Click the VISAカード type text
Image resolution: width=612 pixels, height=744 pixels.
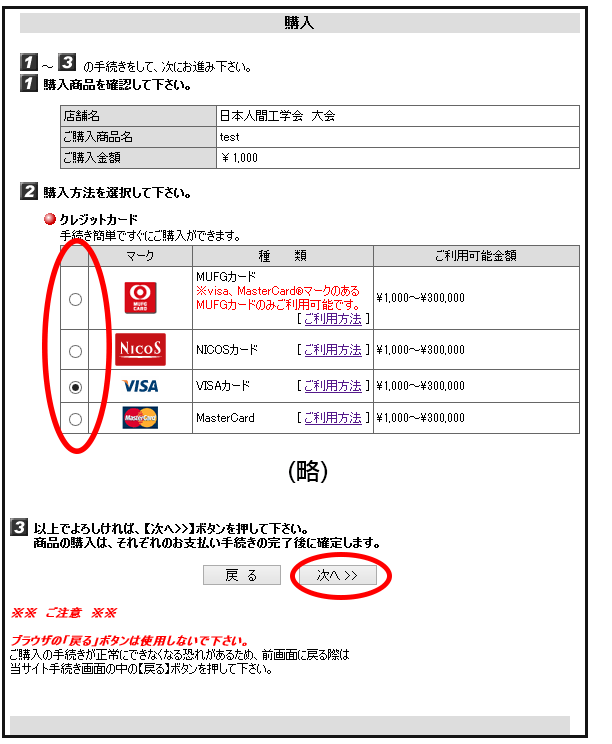pyautogui.click(x=223, y=386)
